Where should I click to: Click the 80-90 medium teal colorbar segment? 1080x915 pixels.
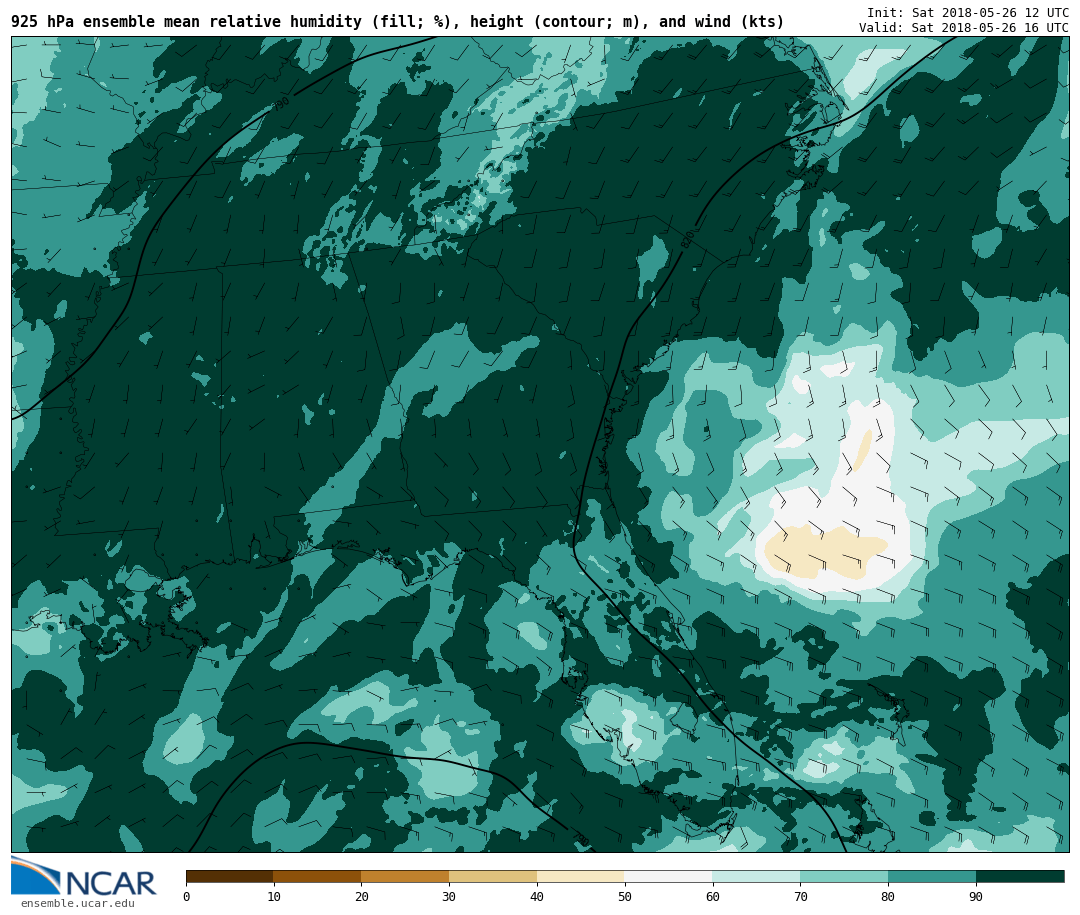tap(932, 877)
